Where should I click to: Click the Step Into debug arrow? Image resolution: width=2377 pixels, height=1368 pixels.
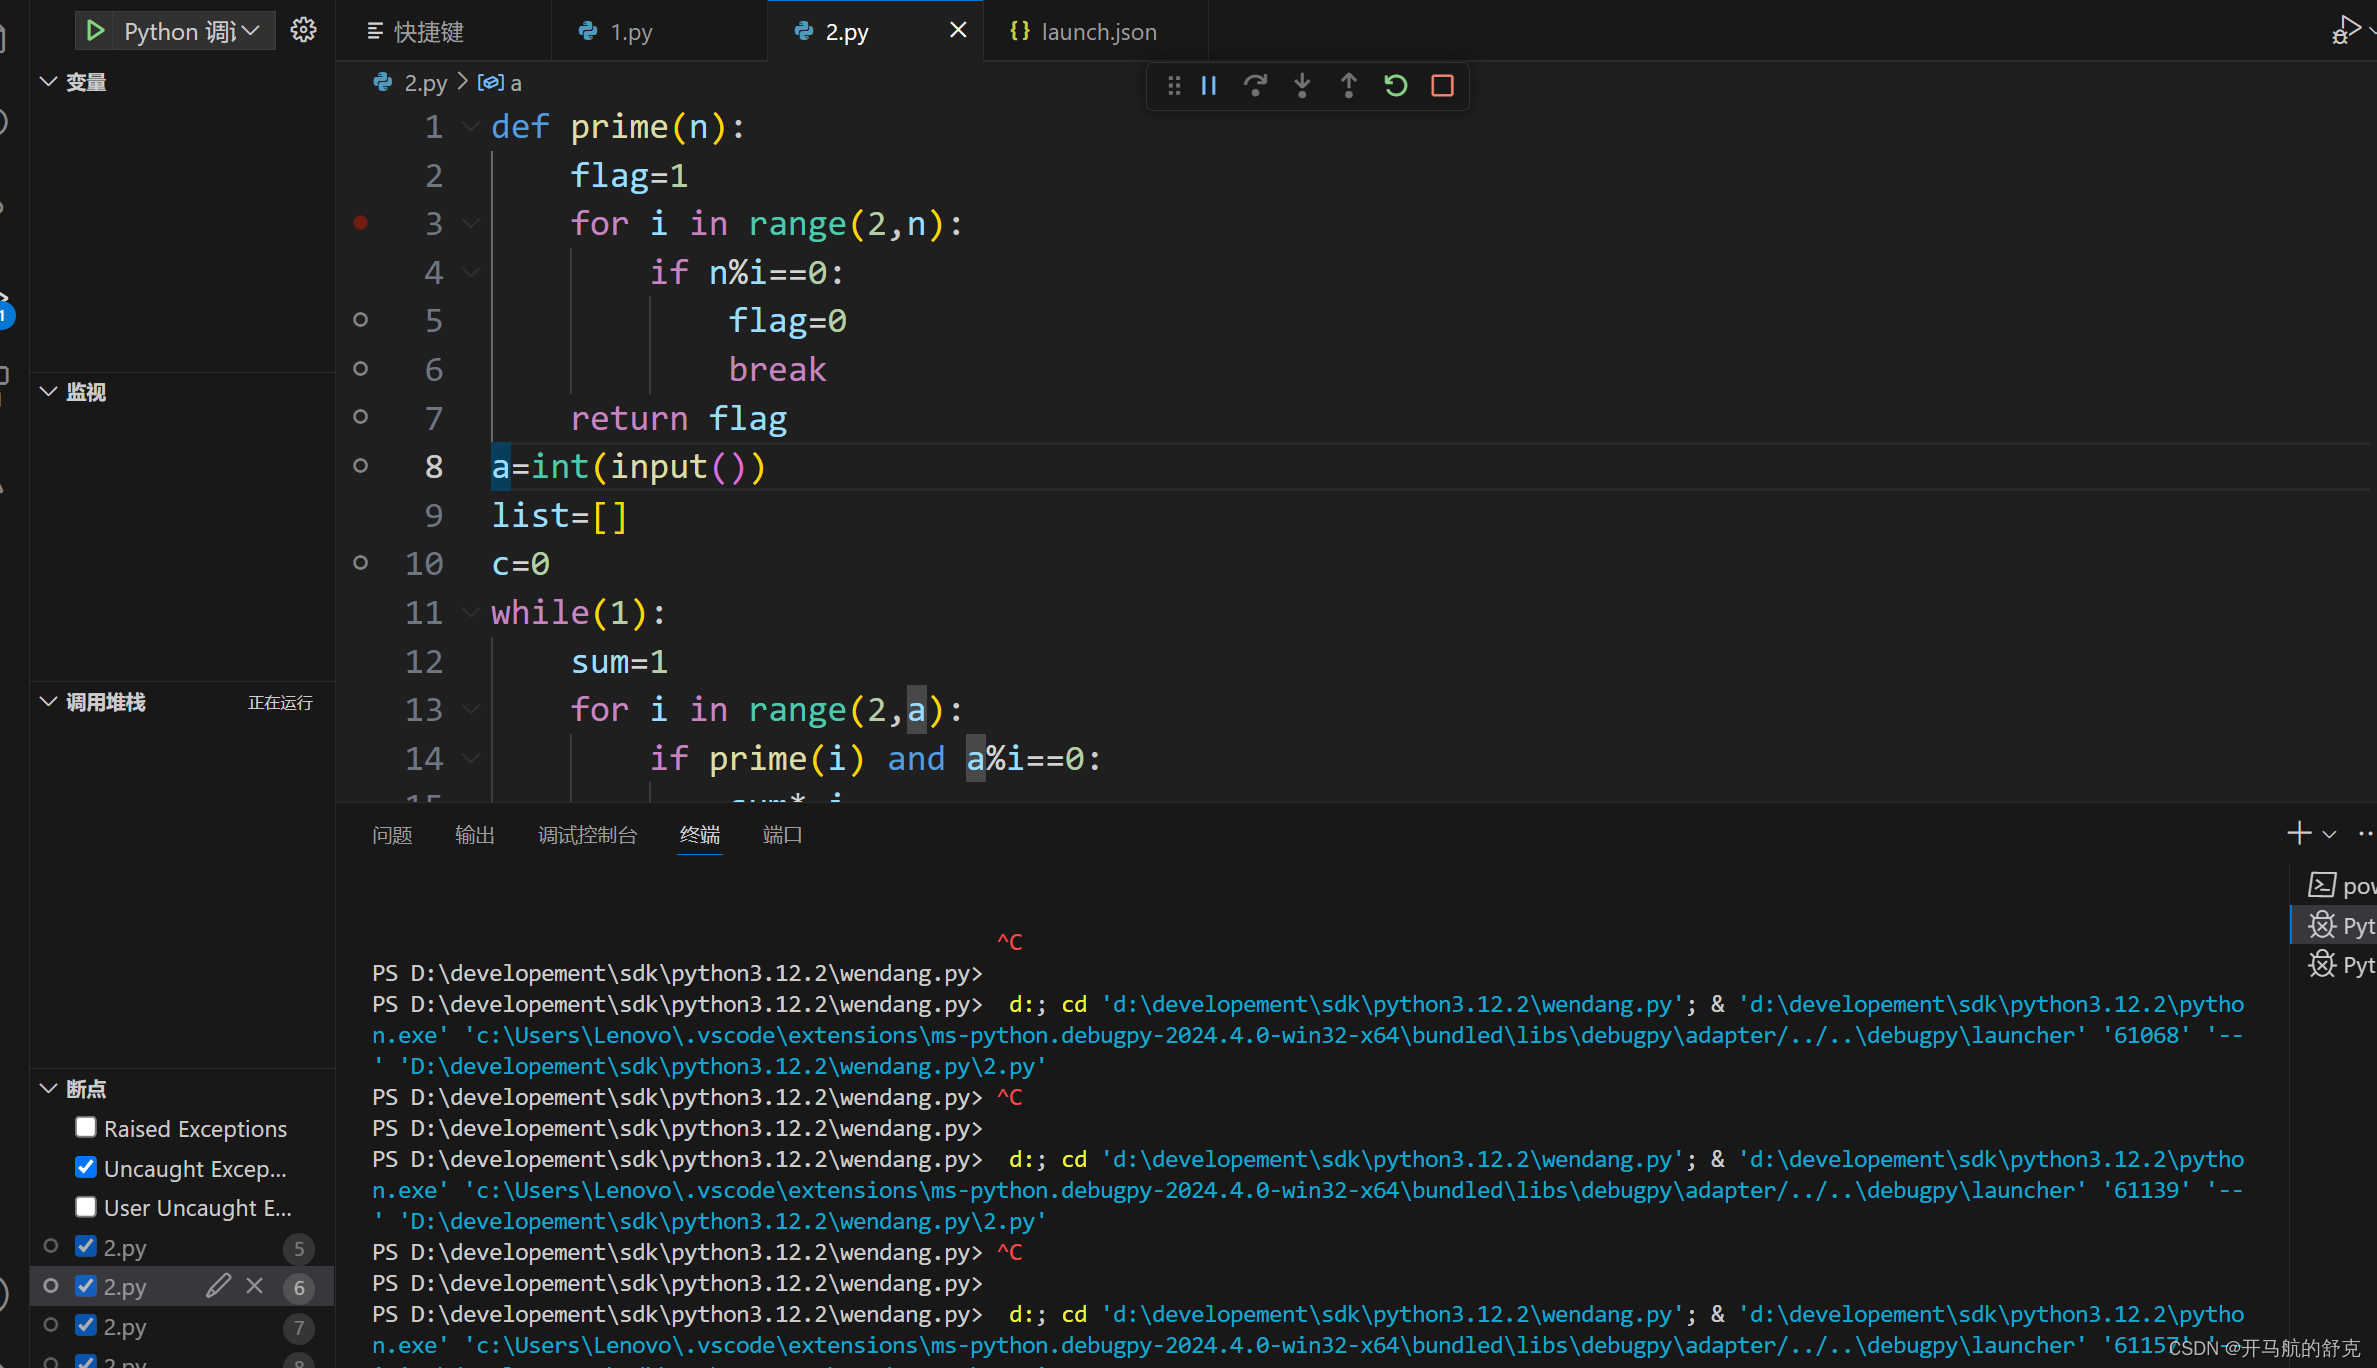[x=1302, y=86]
